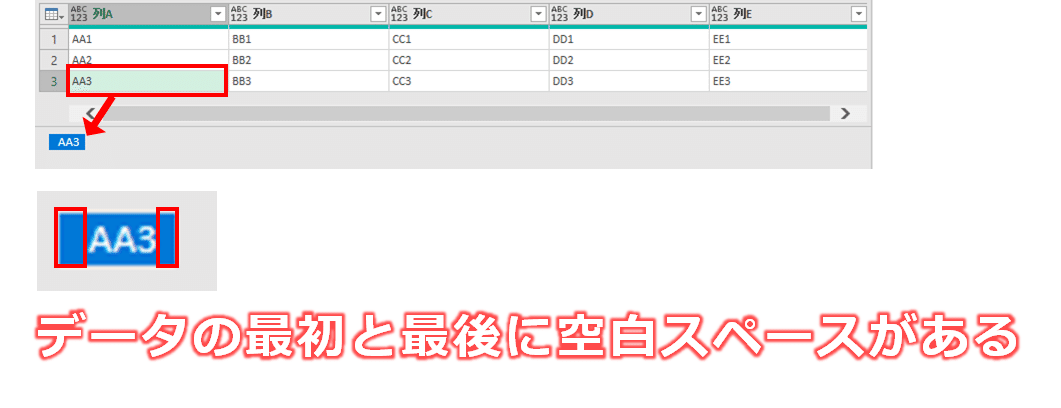Open filter dropdown for 列B

378,14
